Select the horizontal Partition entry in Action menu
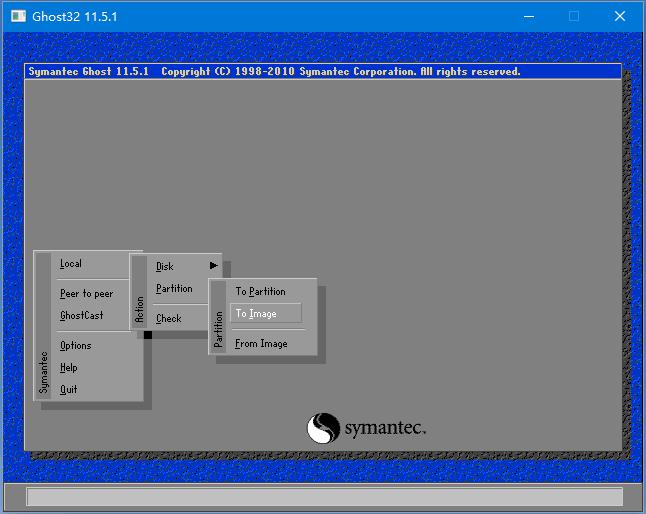This screenshot has height=514, width=646. point(174,289)
